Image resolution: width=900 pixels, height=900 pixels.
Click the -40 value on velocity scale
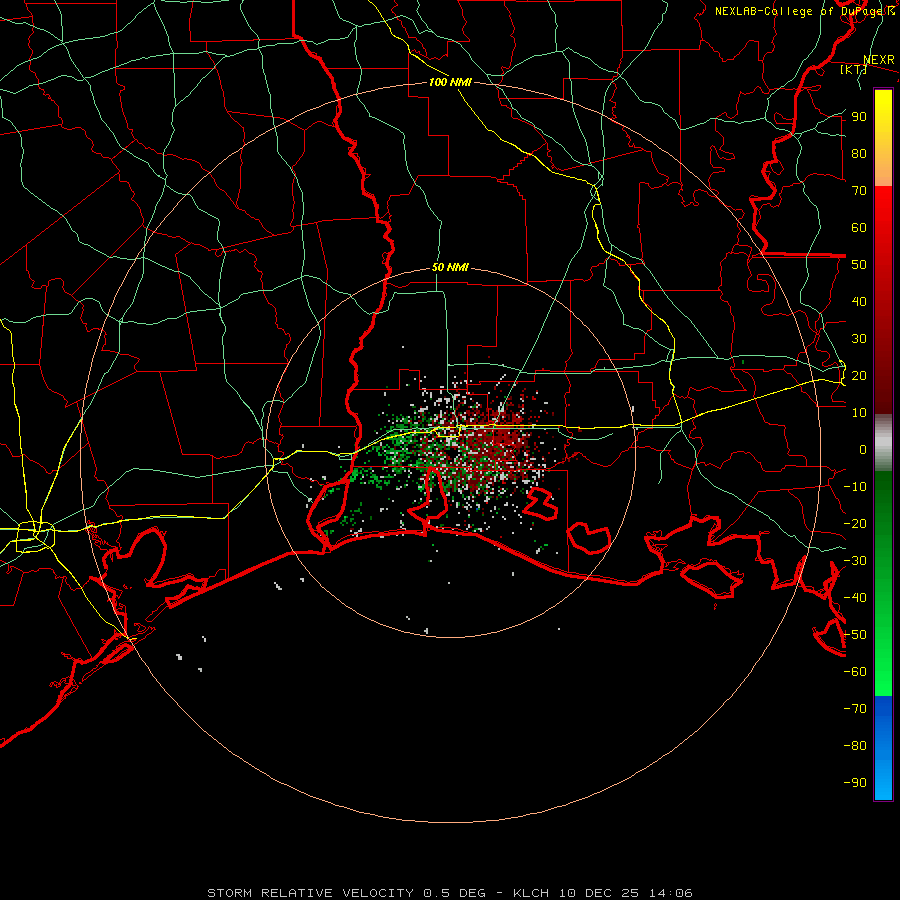click(855, 598)
